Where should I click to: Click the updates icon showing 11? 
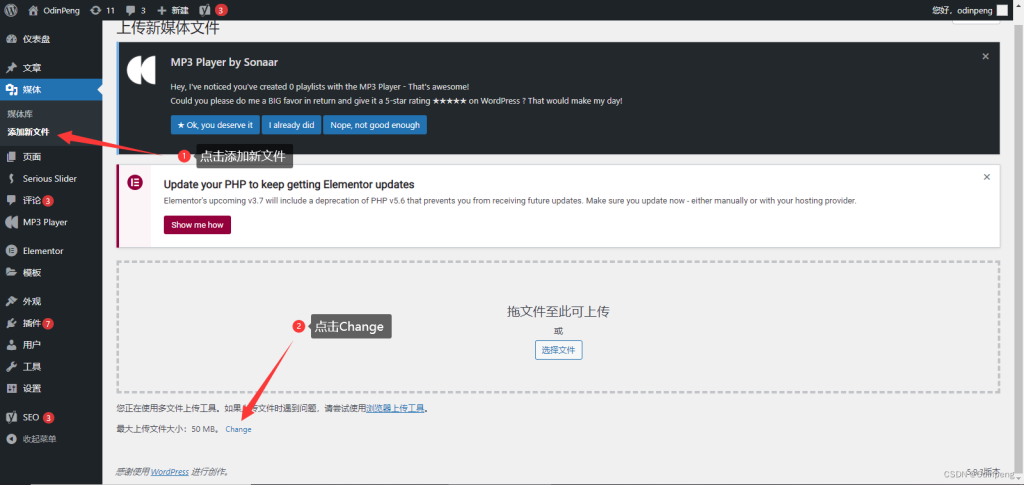pyautogui.click(x=94, y=10)
